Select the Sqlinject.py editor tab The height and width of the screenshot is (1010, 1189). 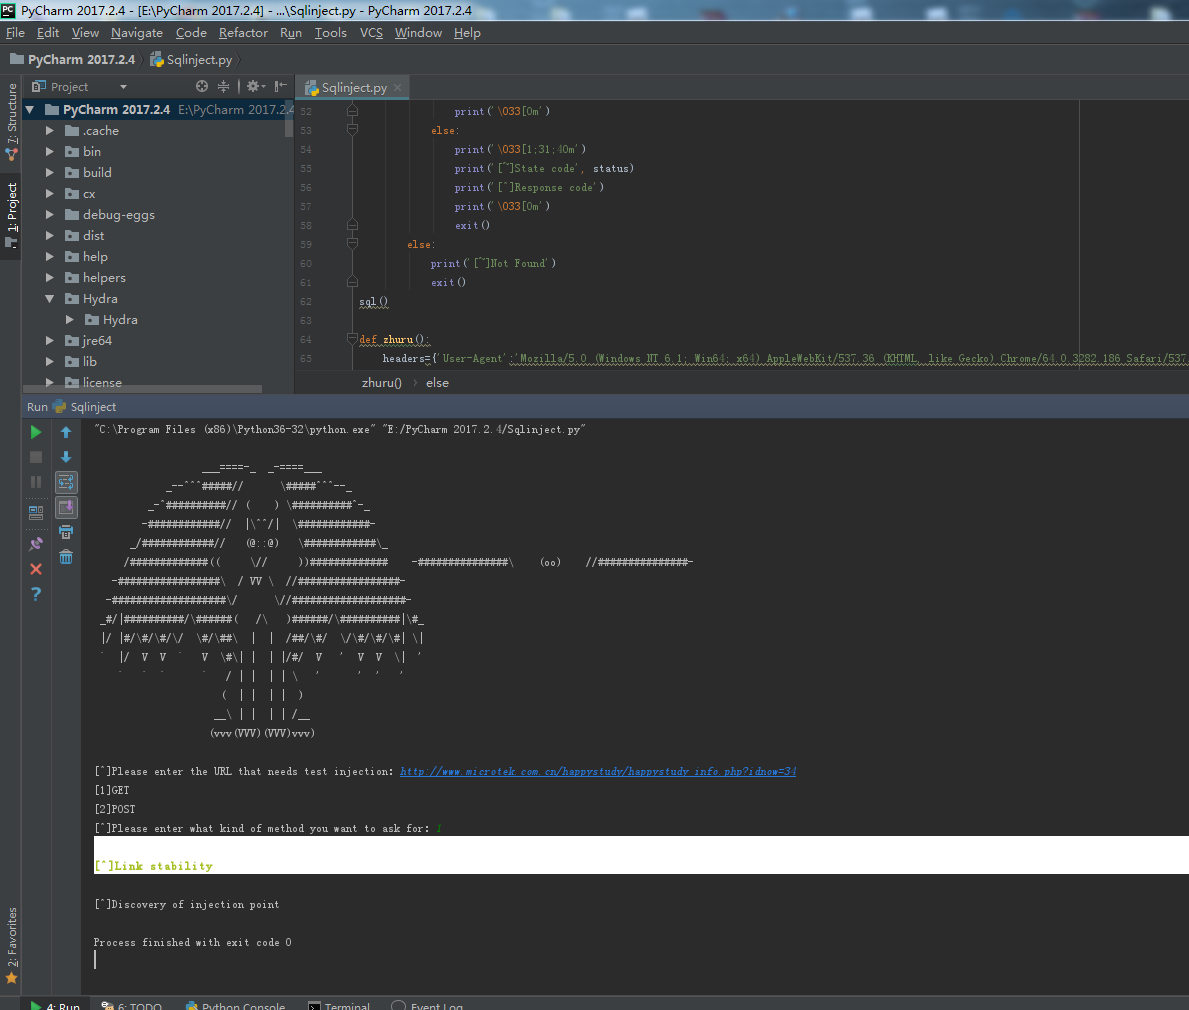pos(353,87)
